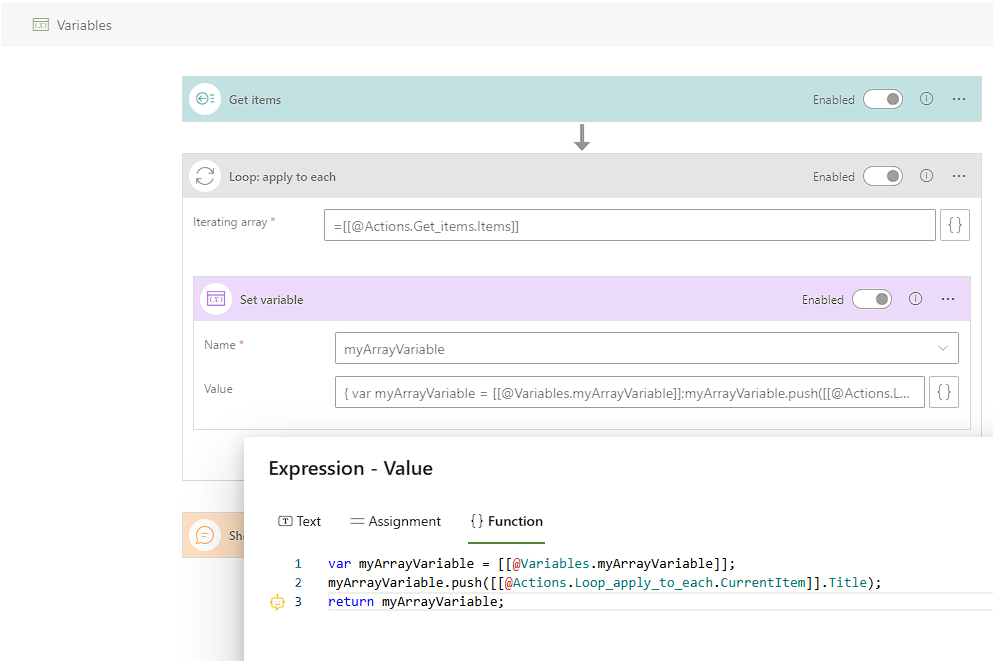
Task: Select the Function tab
Action: (506, 521)
